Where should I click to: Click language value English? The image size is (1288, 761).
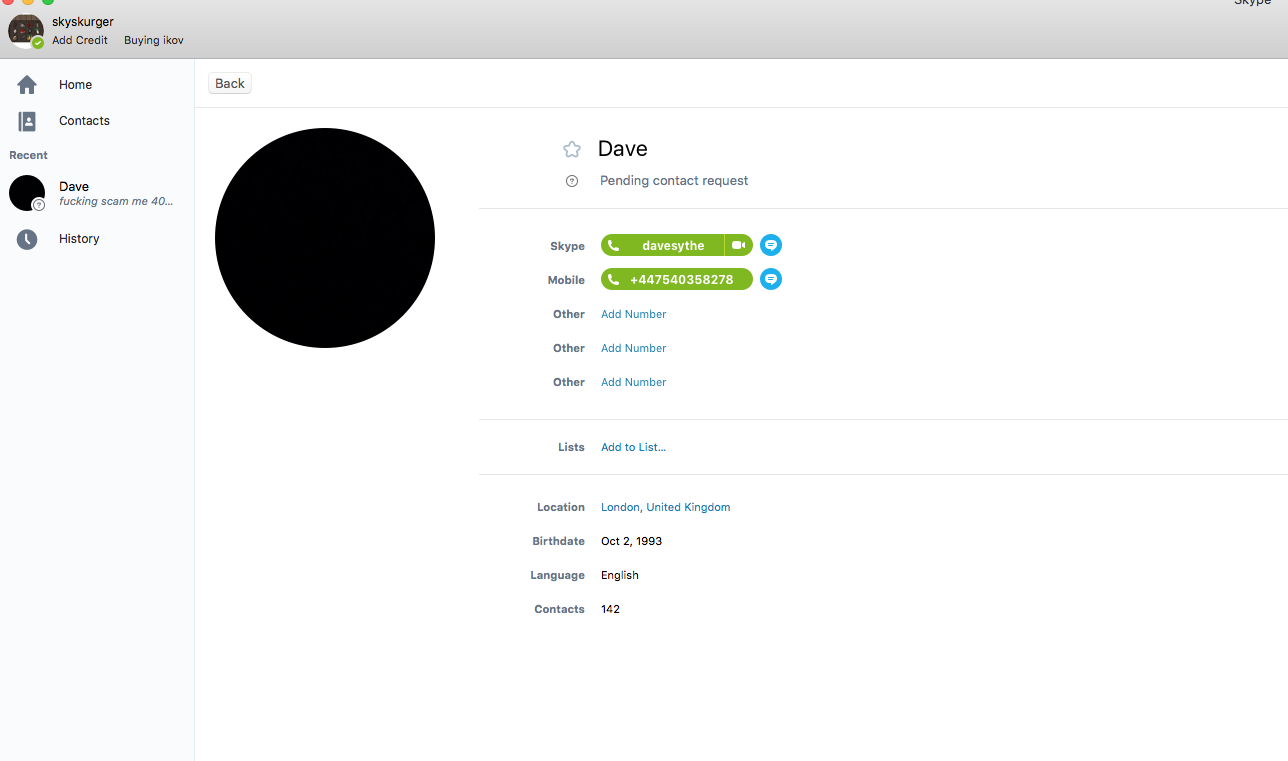pyautogui.click(x=620, y=575)
